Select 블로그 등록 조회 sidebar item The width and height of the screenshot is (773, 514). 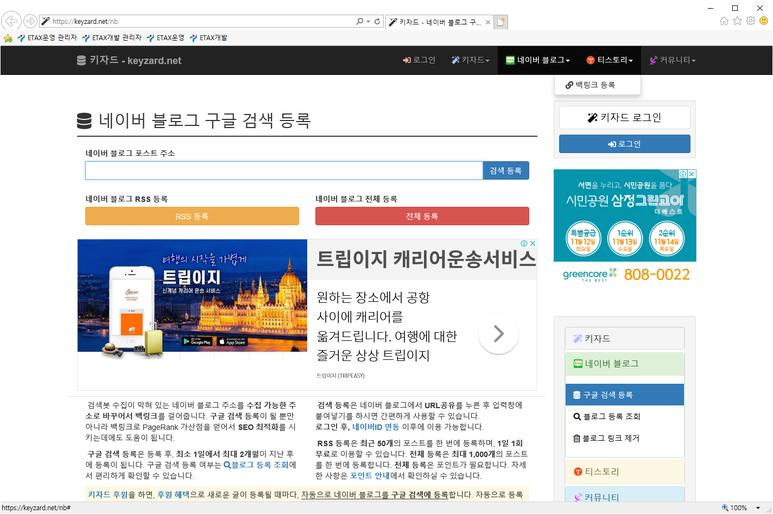pos(625,416)
